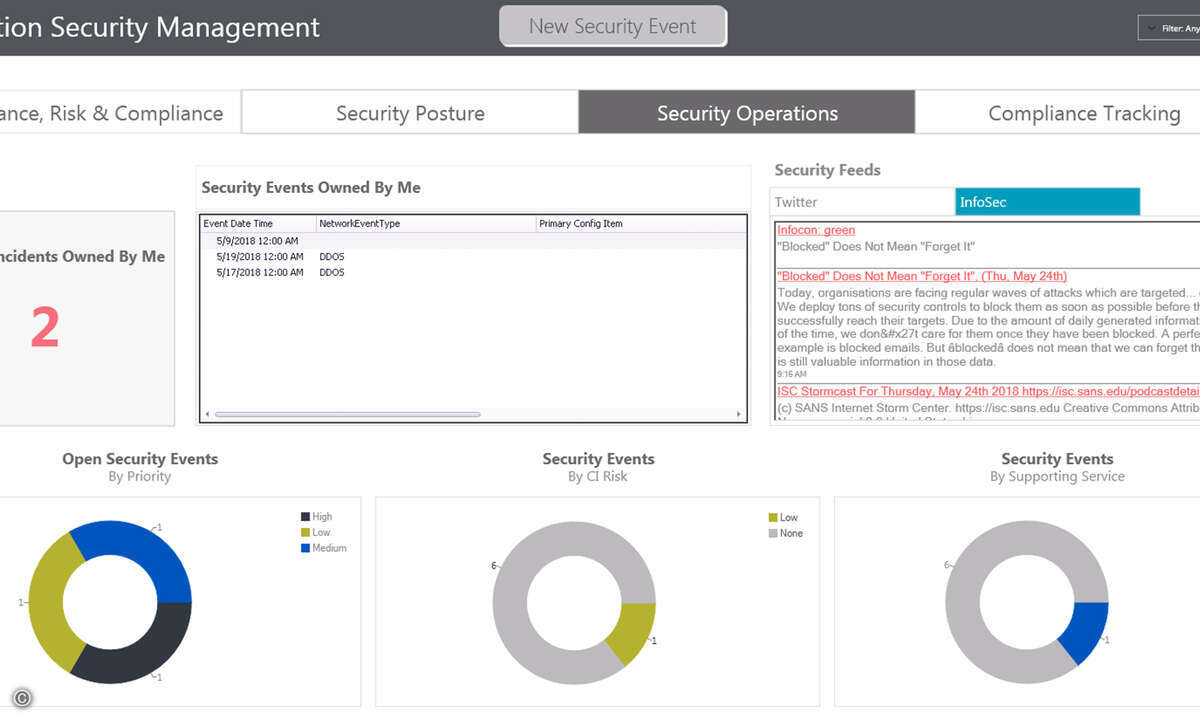Image resolution: width=1200 pixels, height=720 pixels.
Task: Open the '"Blocked" Does Not Mean "Forget It", (Thu, May 24th)' link
Action: 922,276
